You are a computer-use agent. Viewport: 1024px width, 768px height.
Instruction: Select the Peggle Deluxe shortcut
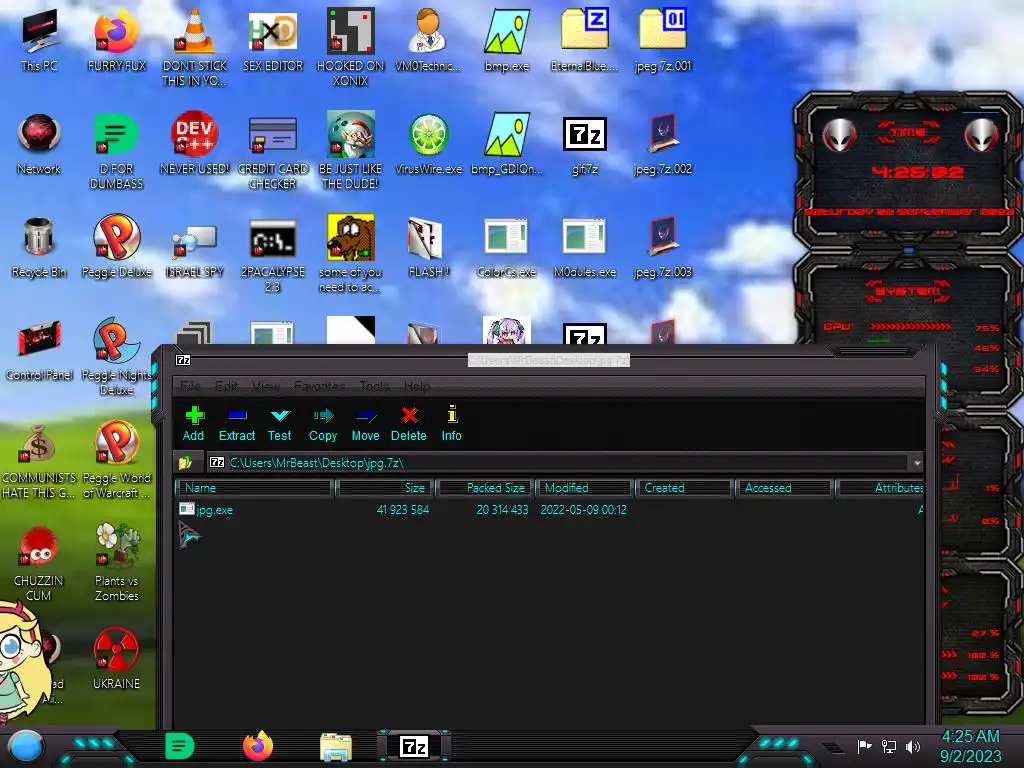point(116,247)
